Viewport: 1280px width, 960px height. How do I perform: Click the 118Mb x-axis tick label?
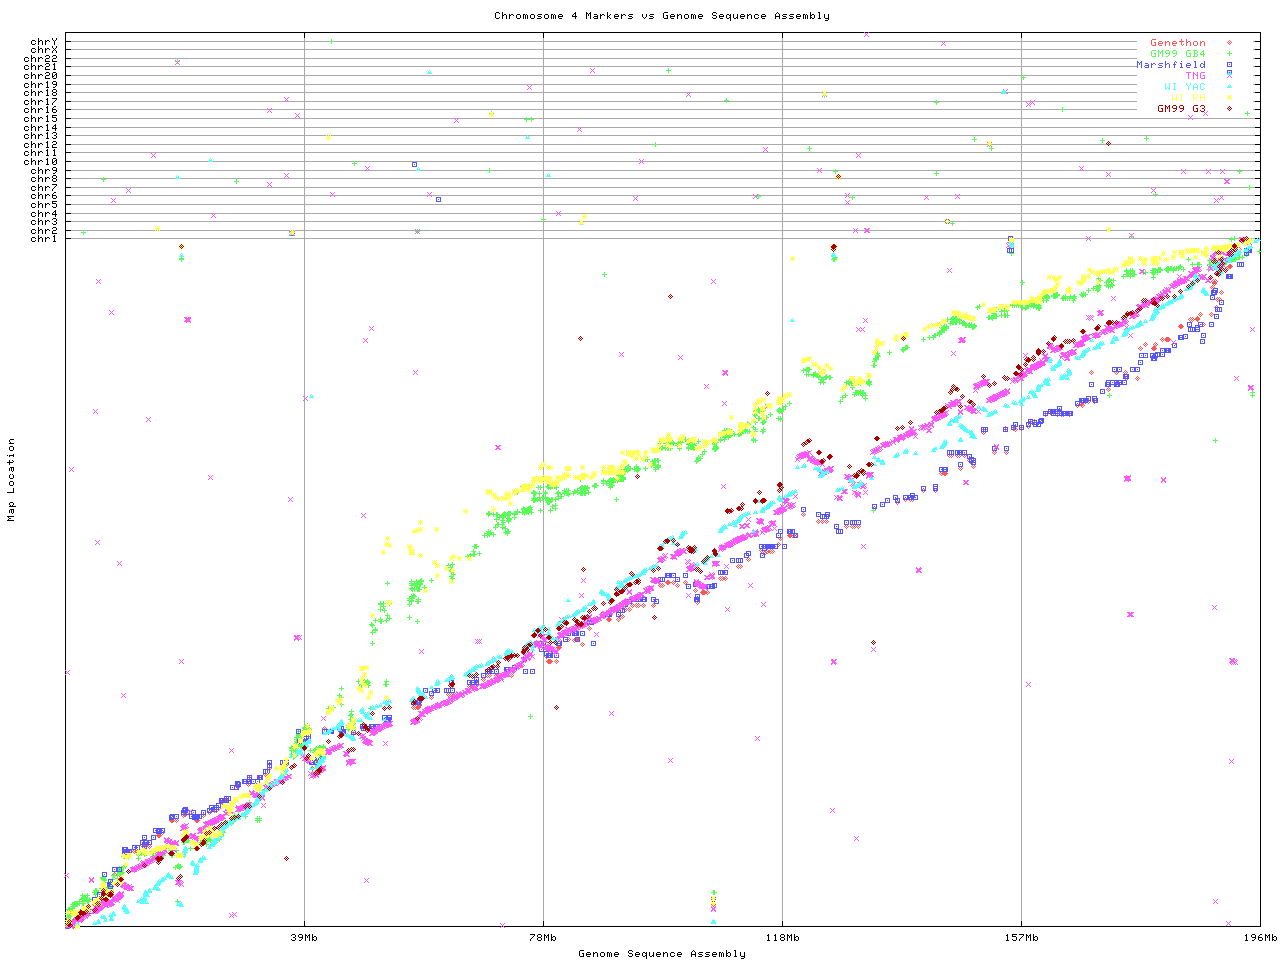pos(782,938)
